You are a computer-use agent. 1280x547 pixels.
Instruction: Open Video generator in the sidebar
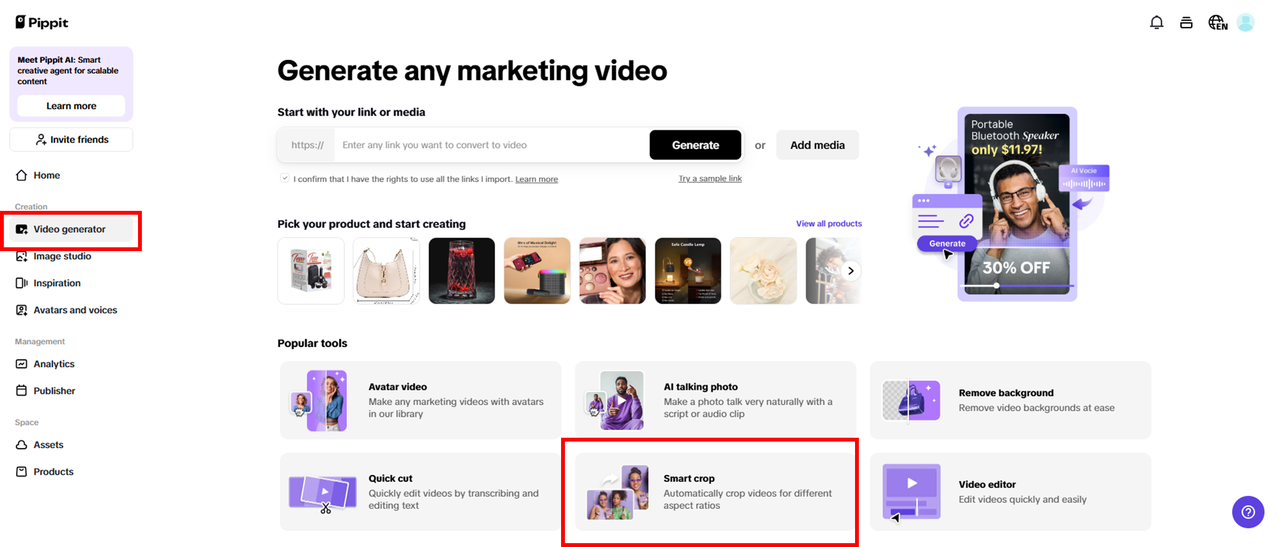point(71,229)
